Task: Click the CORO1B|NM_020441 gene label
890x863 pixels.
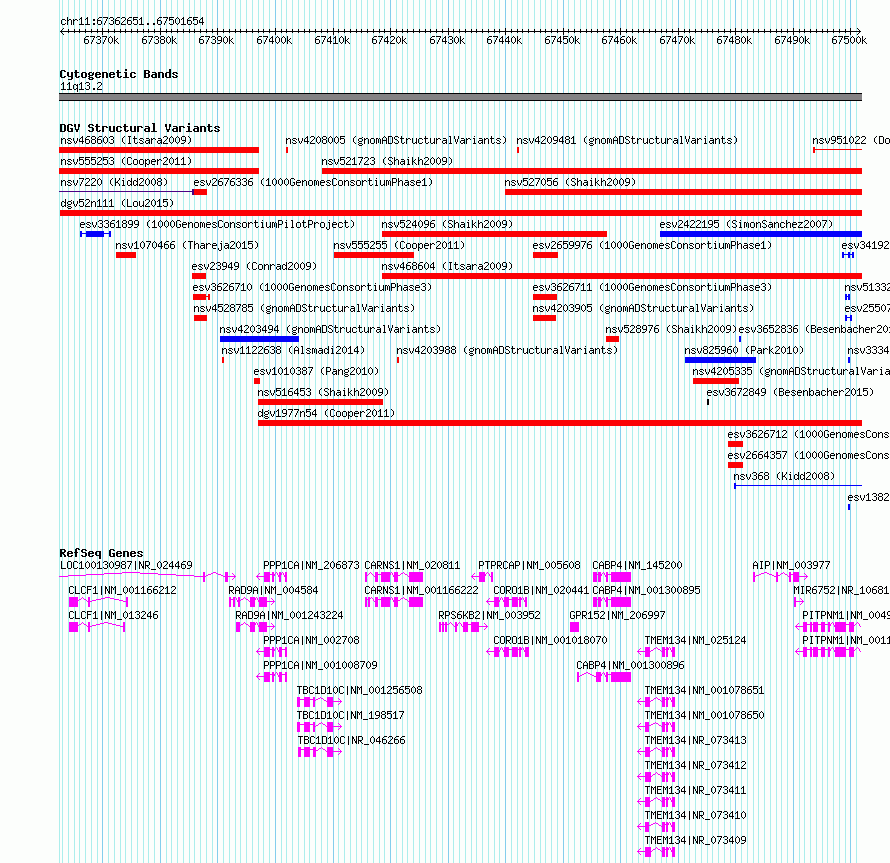Action: (541, 590)
